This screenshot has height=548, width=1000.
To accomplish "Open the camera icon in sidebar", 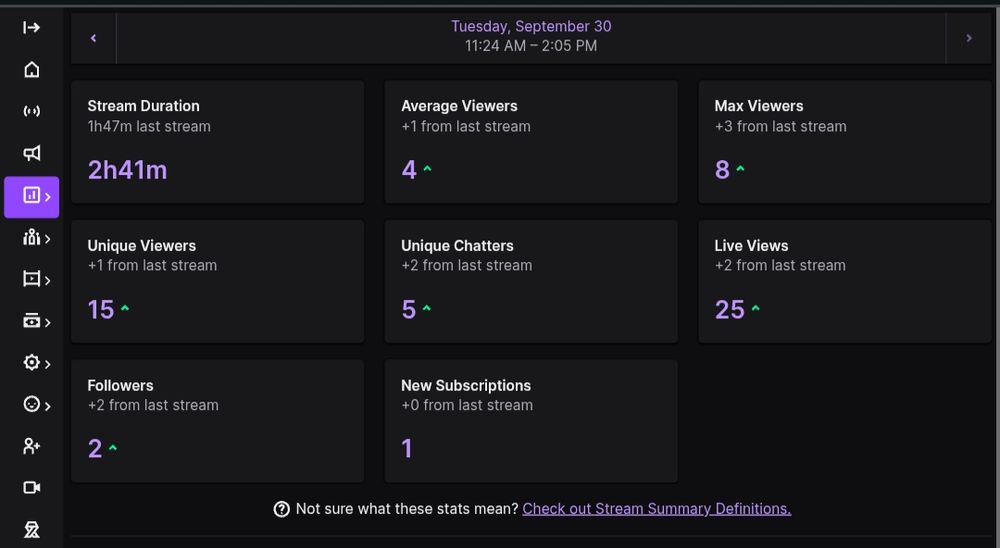I will coord(31,488).
